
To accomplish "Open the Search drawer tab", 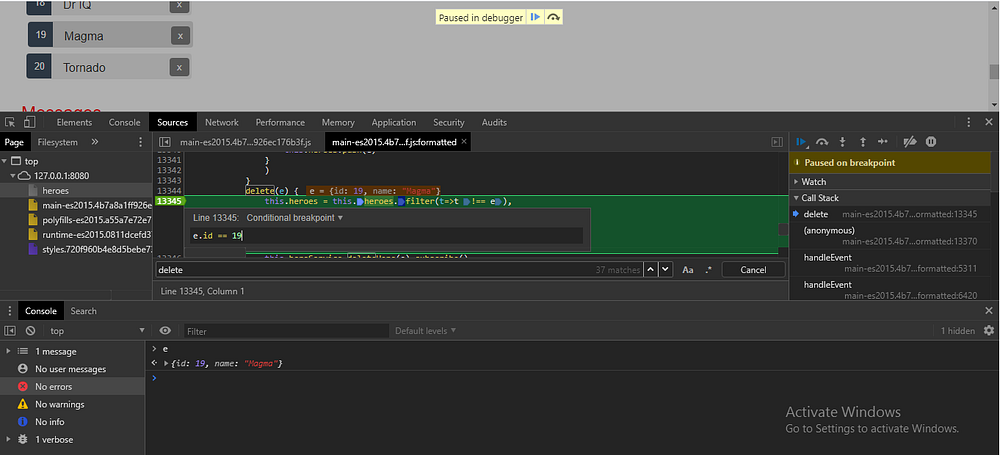I will (x=84, y=311).
